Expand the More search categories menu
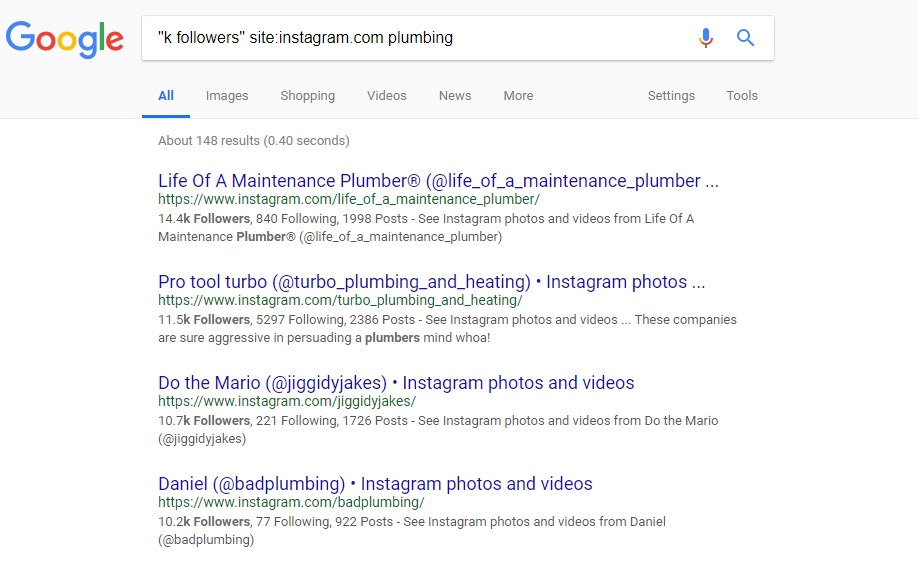Image resolution: width=919 pixels, height=568 pixels. [x=519, y=96]
